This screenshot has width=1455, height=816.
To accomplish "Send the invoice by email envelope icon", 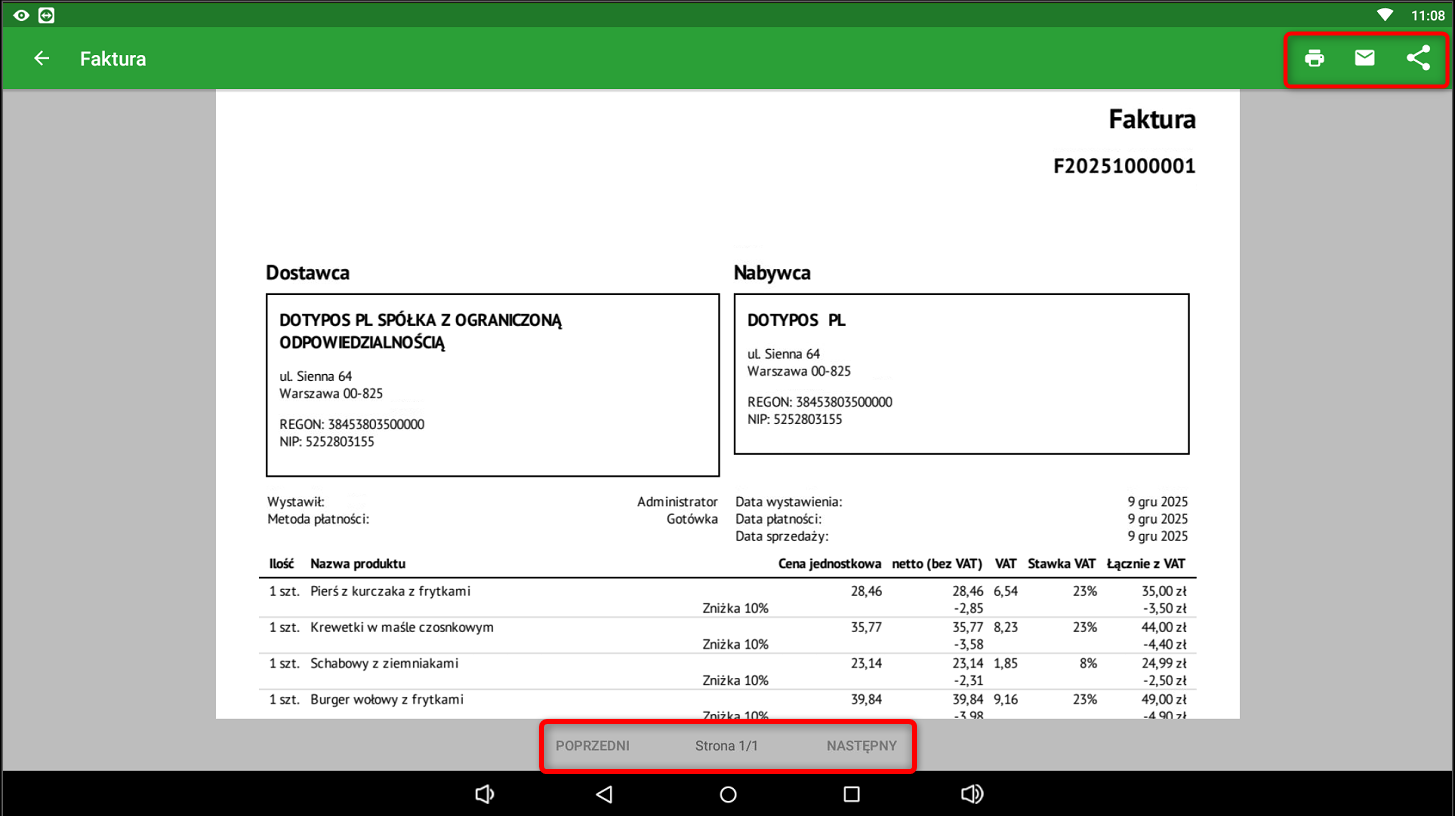I will click(1364, 59).
